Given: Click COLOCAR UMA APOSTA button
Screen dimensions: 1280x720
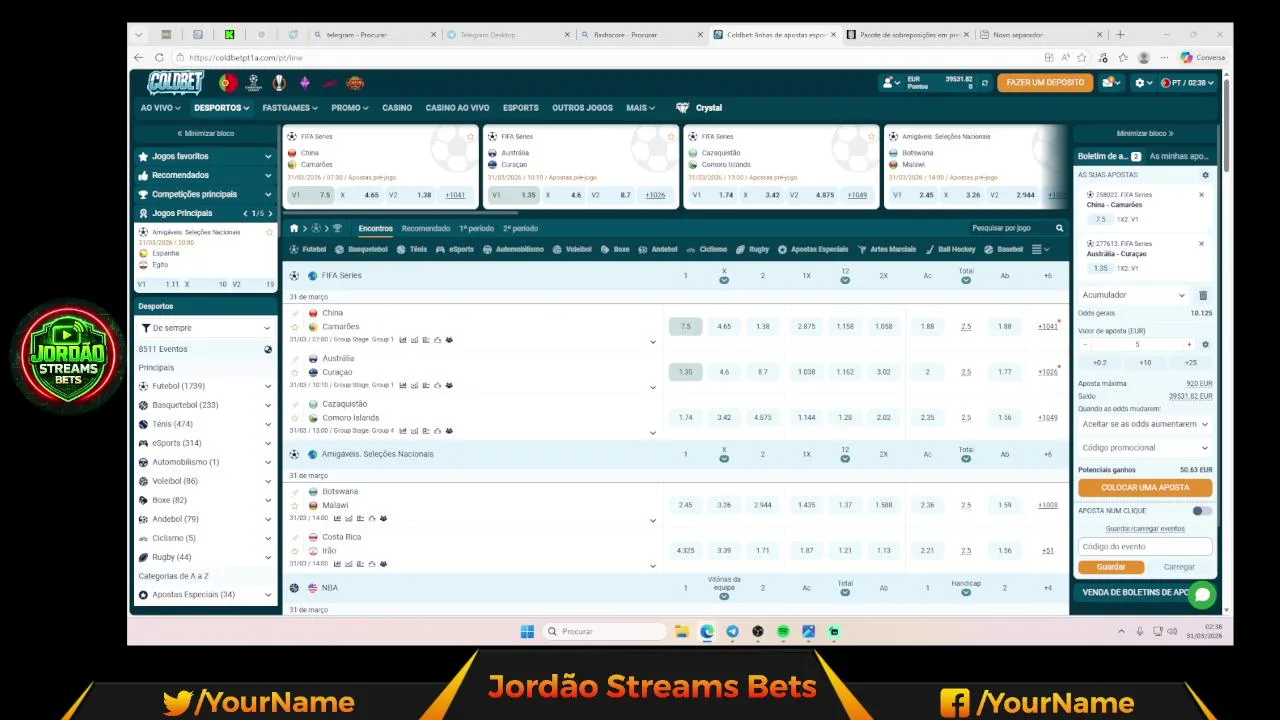Looking at the screenshot, I should (1145, 488).
